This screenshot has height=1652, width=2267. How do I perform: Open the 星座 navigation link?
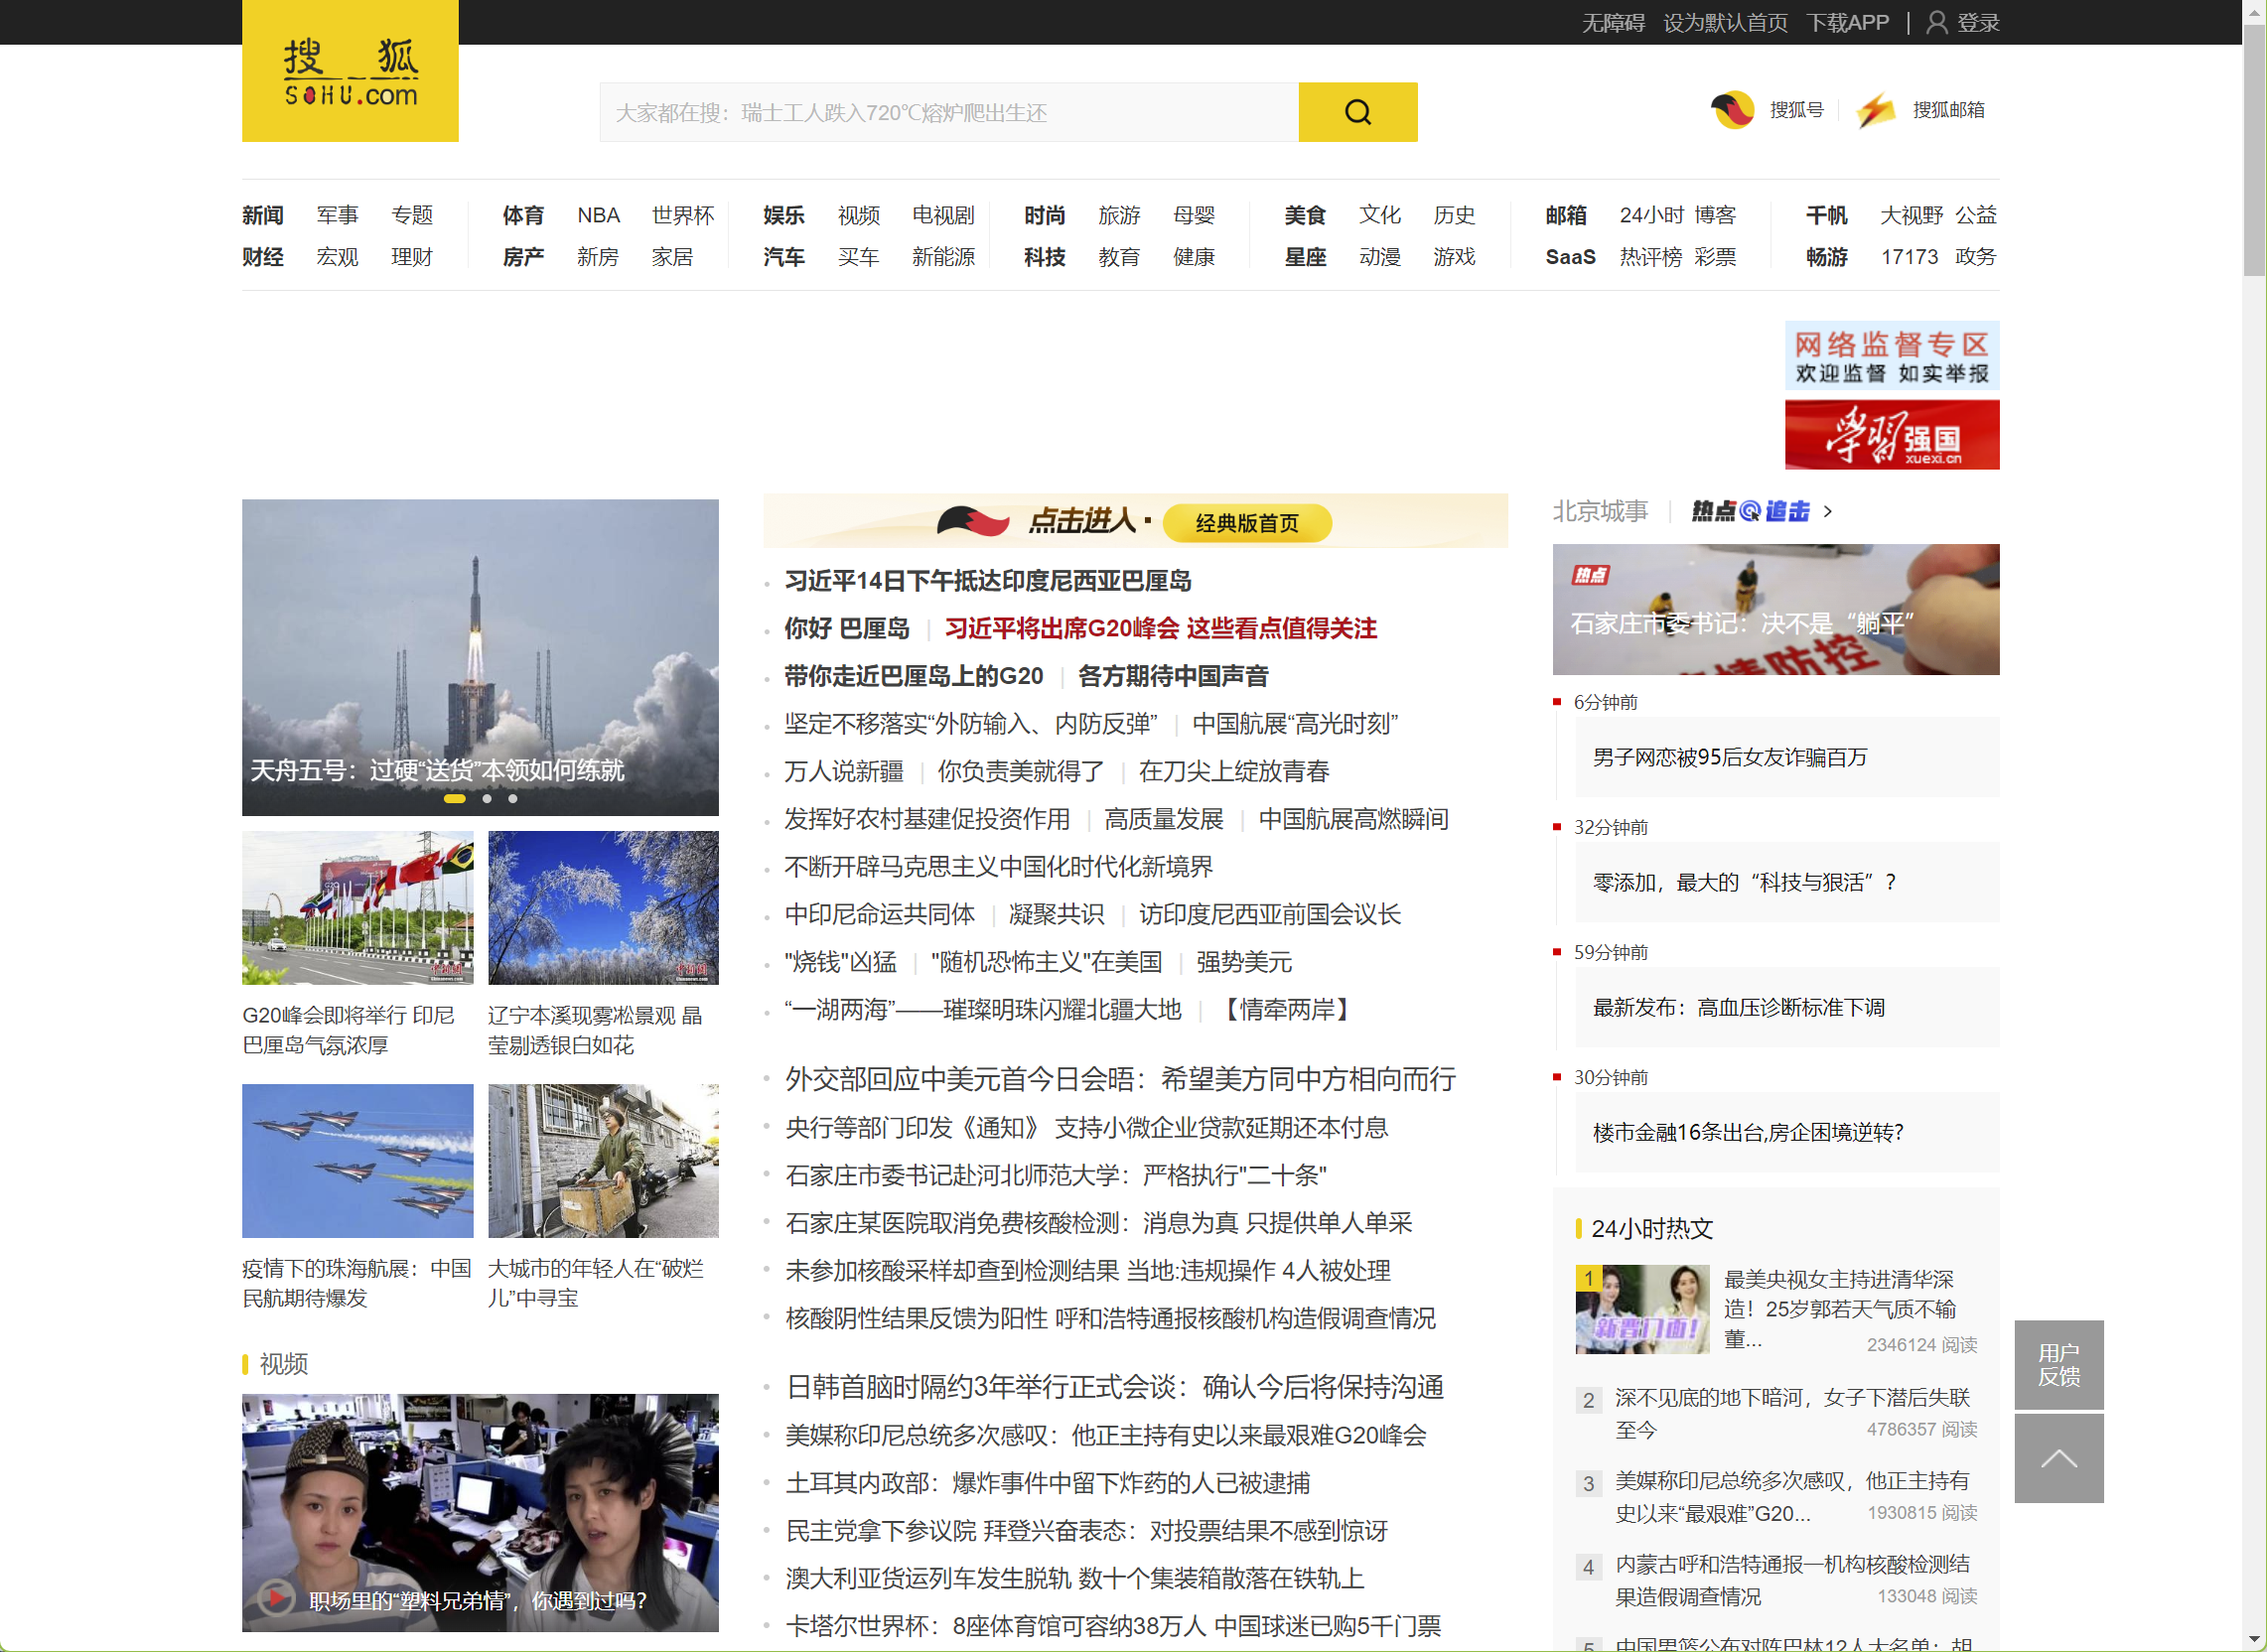click(x=1306, y=257)
